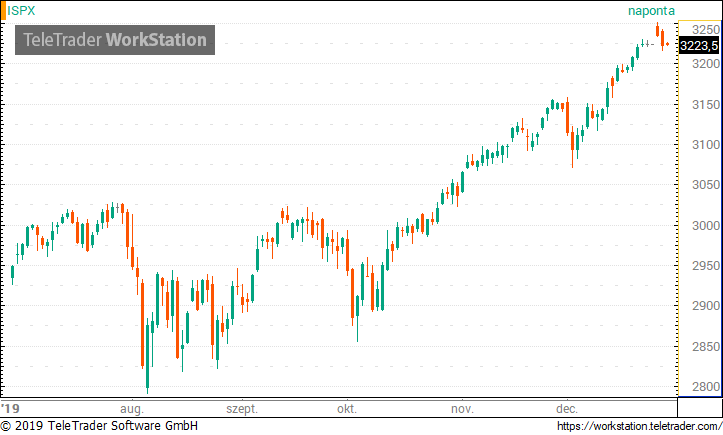The image size is (723, 435).
Task: Click the 'okt.' date axis label
Action: [347, 409]
